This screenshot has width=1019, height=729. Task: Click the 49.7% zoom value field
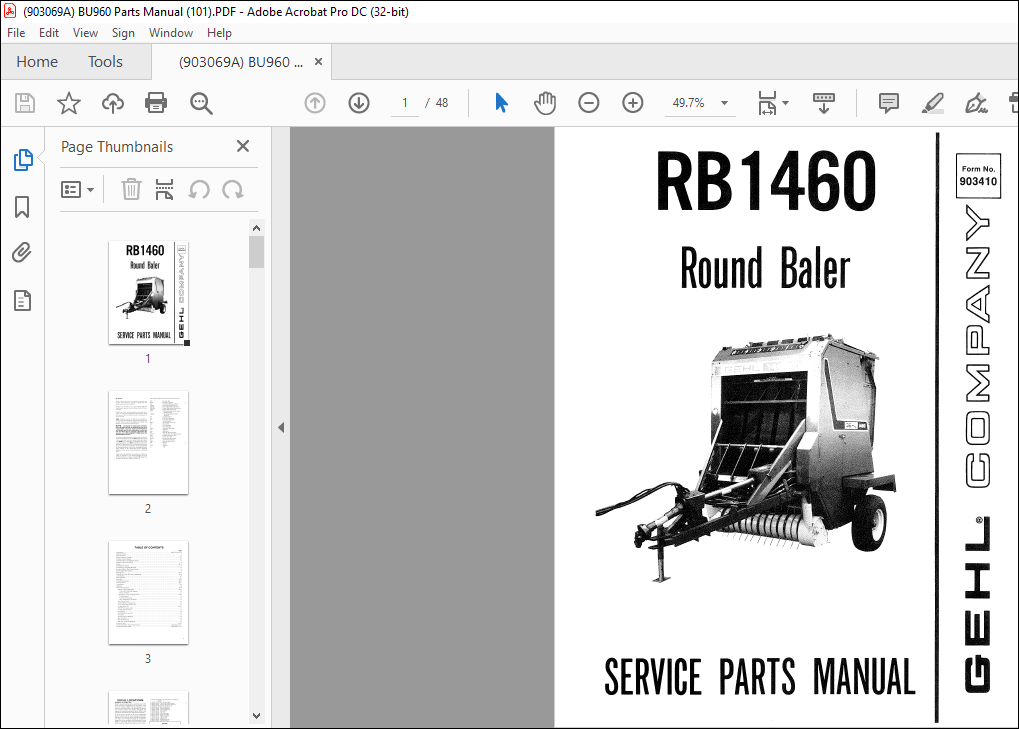689,103
